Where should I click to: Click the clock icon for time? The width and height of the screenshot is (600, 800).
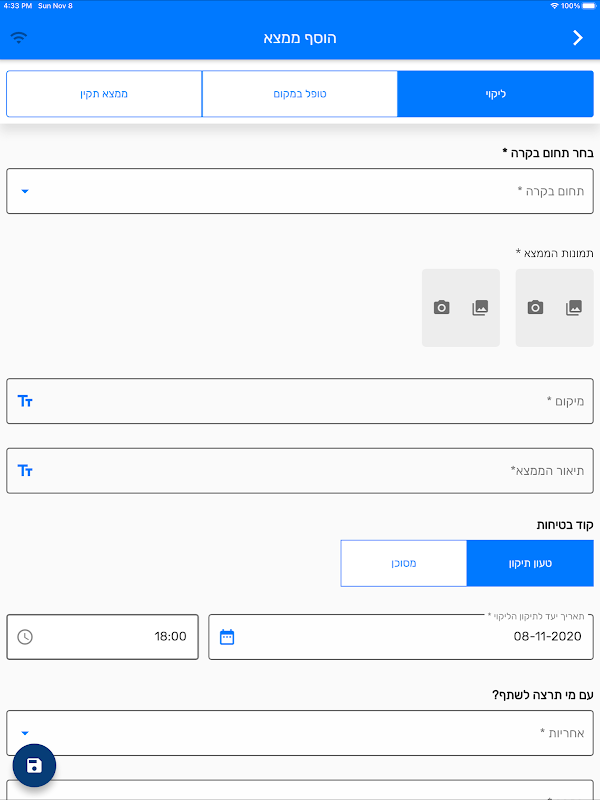25,637
